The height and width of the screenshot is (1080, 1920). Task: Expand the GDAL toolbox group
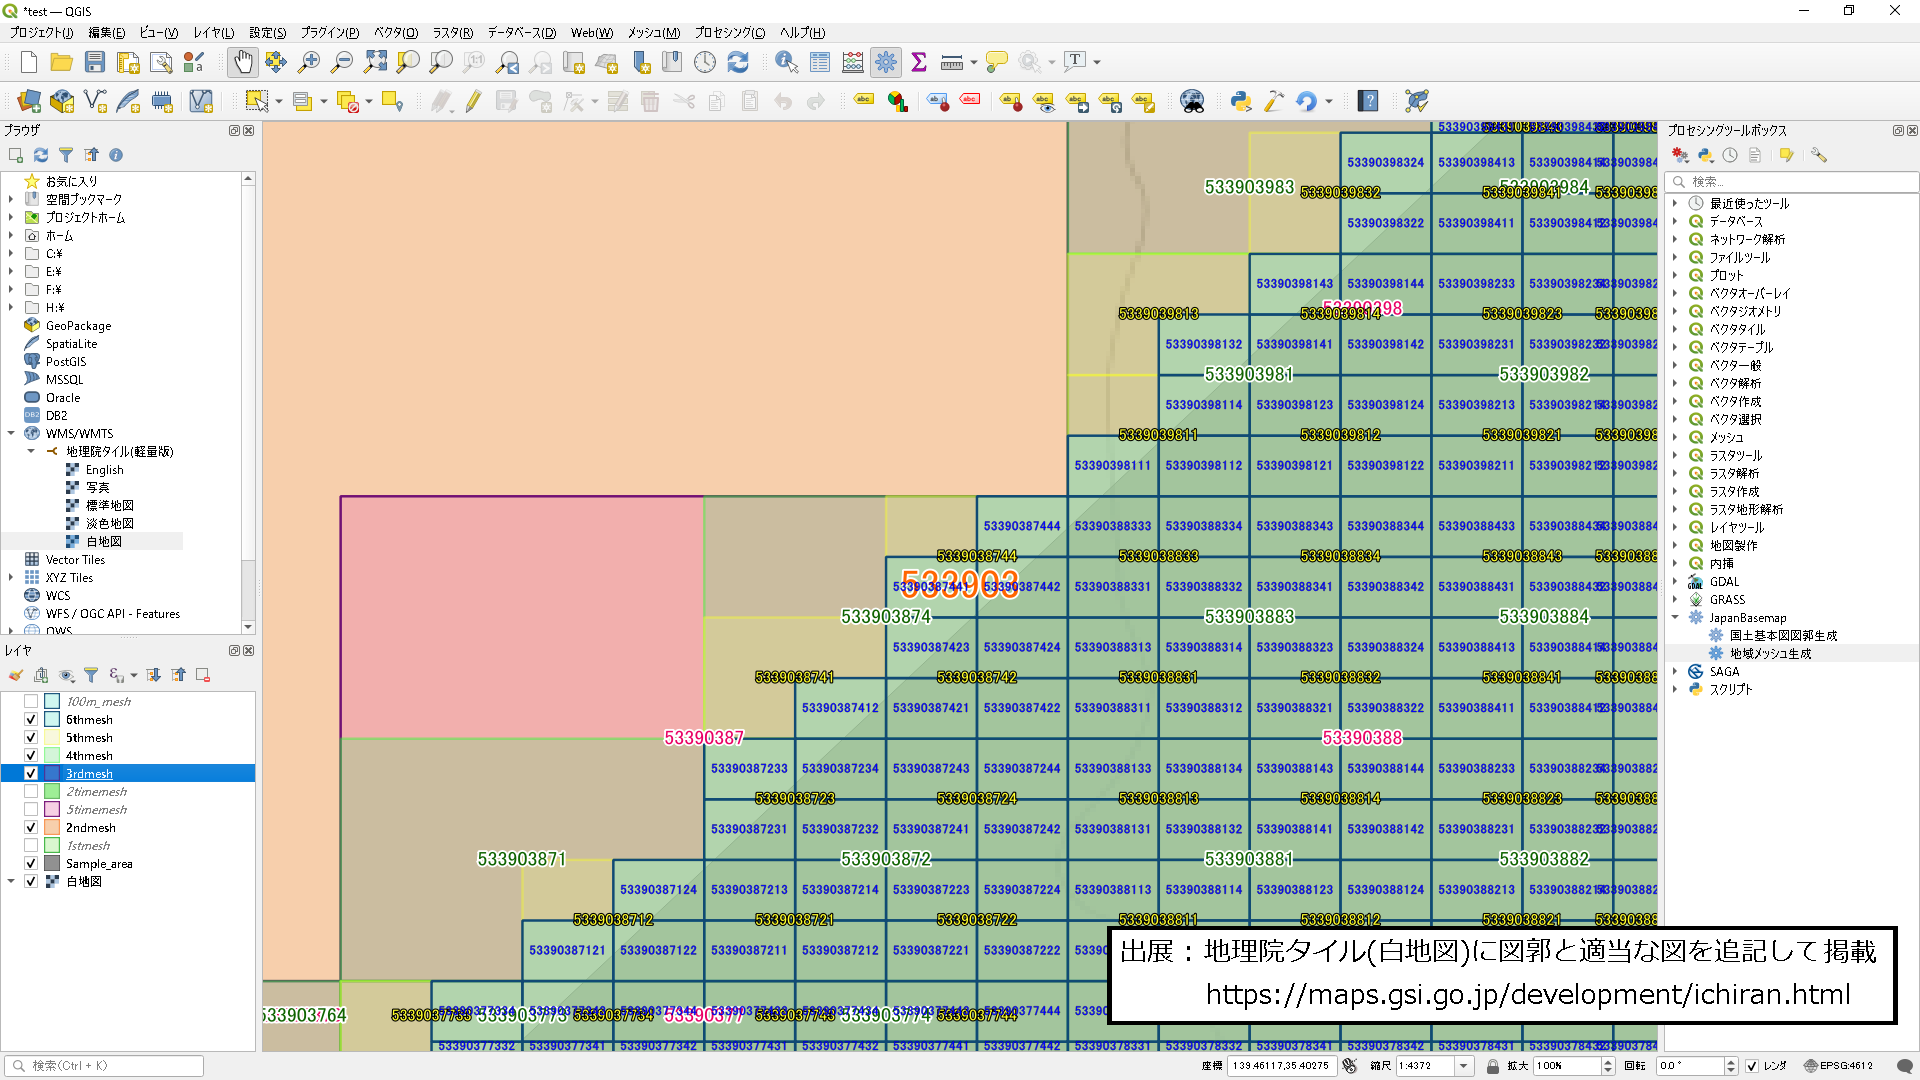[1675, 582]
